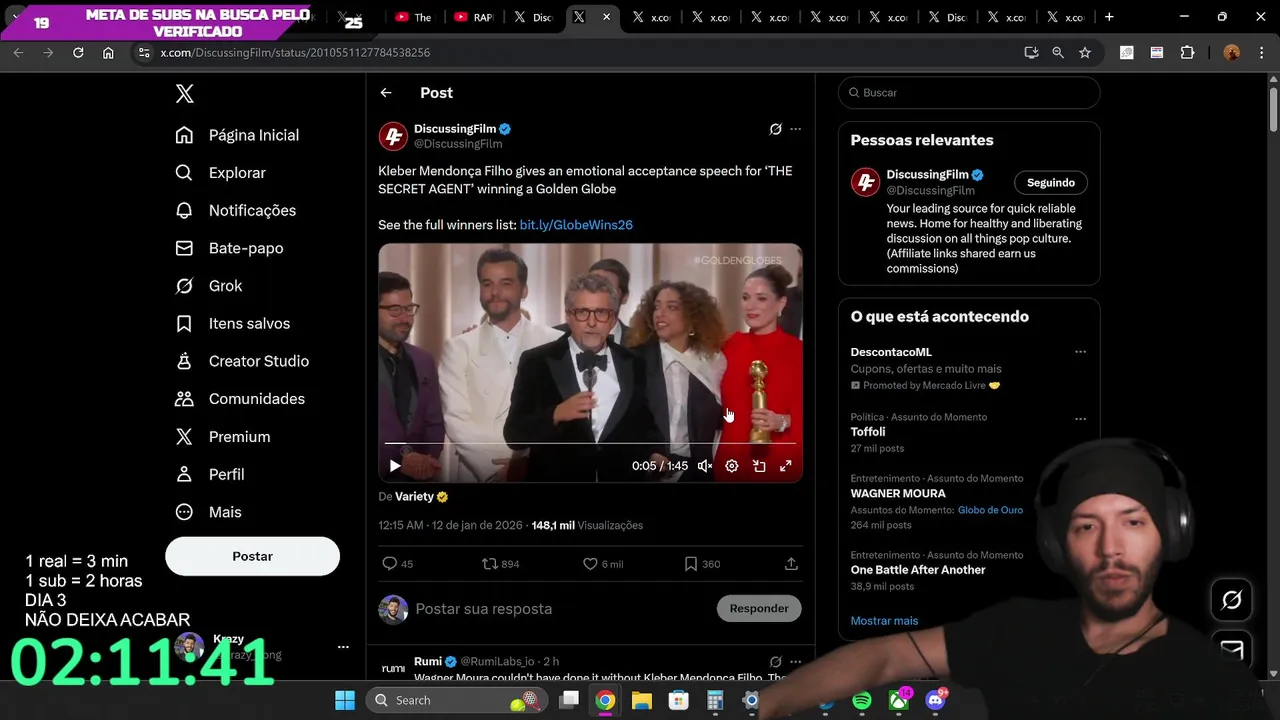Open the X logo home icon
Viewport: 1280px width, 720px height.
(184, 94)
